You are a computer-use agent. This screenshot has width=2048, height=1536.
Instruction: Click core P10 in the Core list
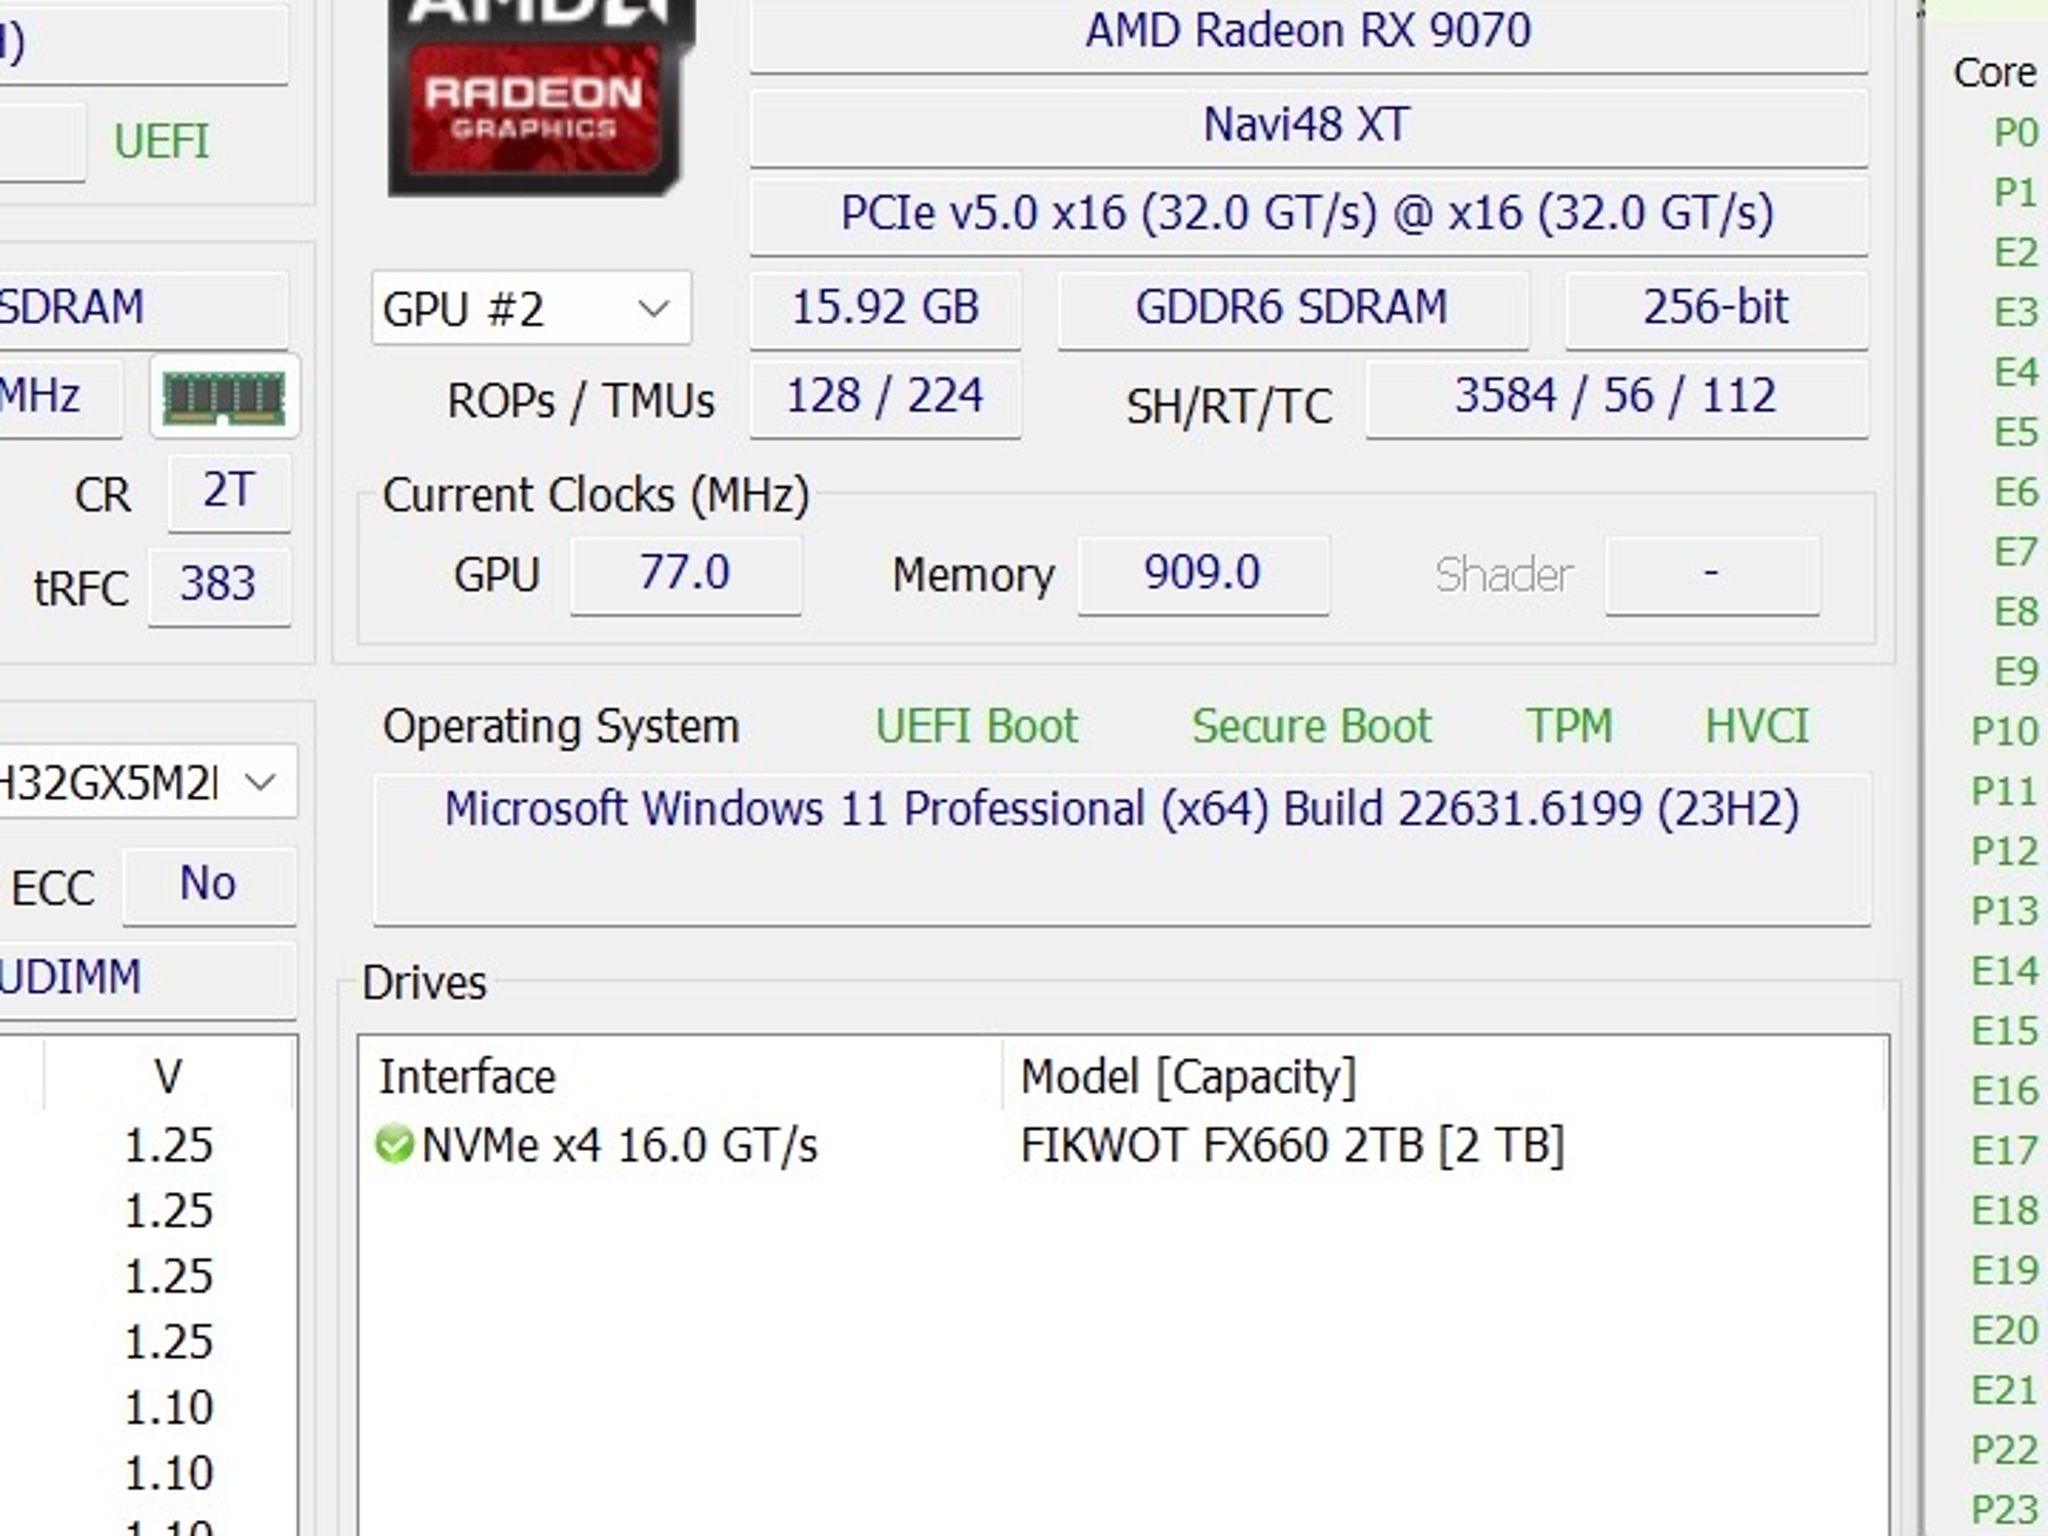tap(2005, 731)
